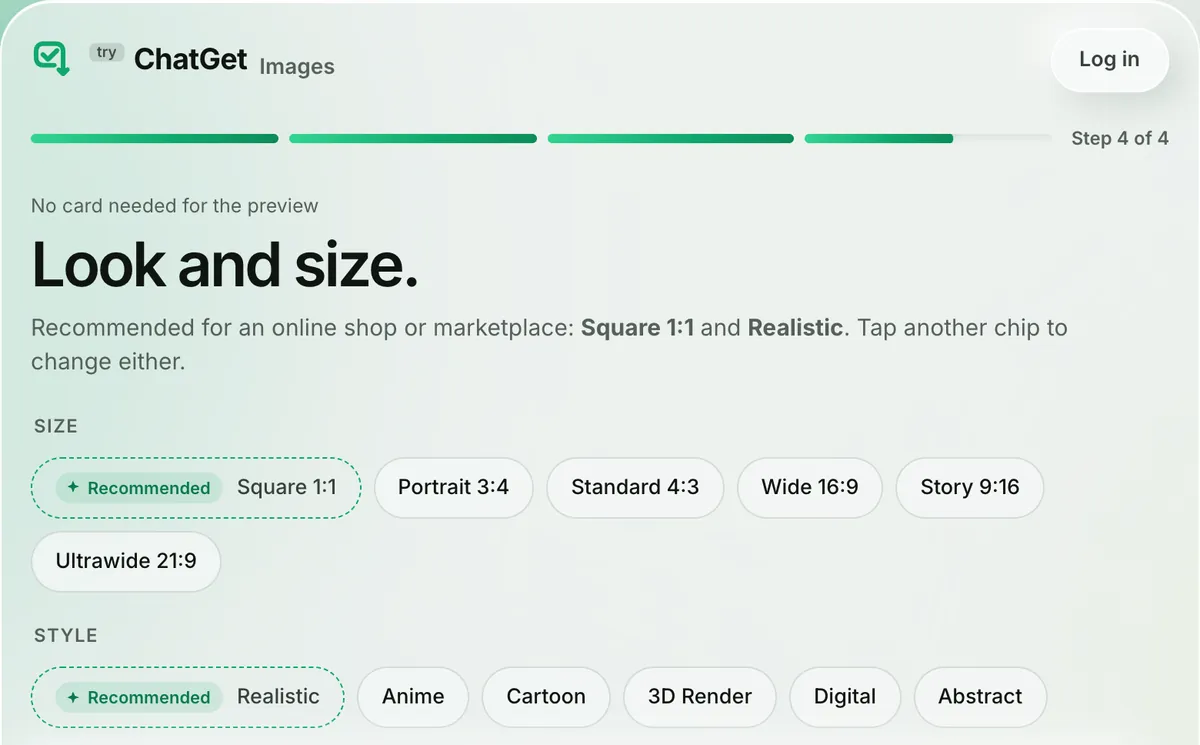Viewport: 1200px width, 745px height.
Task: Choose the Anime style chip
Action: tap(413, 697)
